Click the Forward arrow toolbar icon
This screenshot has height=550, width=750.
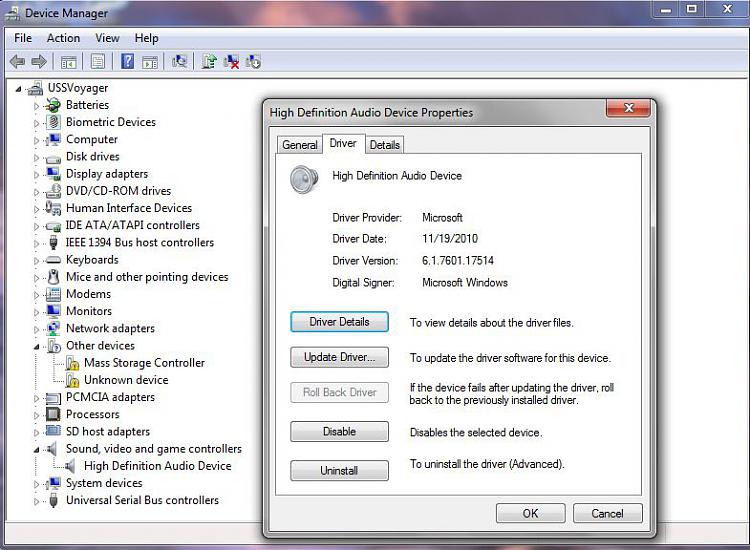[x=39, y=61]
